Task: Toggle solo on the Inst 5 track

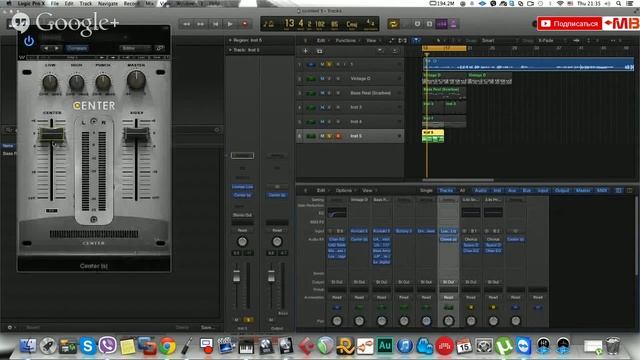Action: (329, 136)
